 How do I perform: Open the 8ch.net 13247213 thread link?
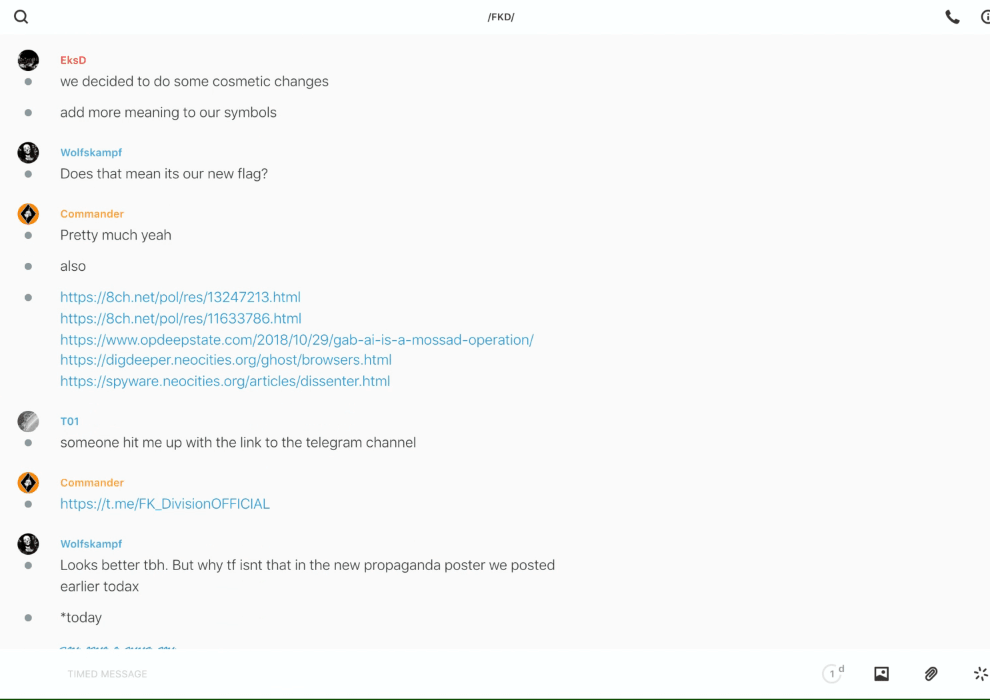point(180,297)
